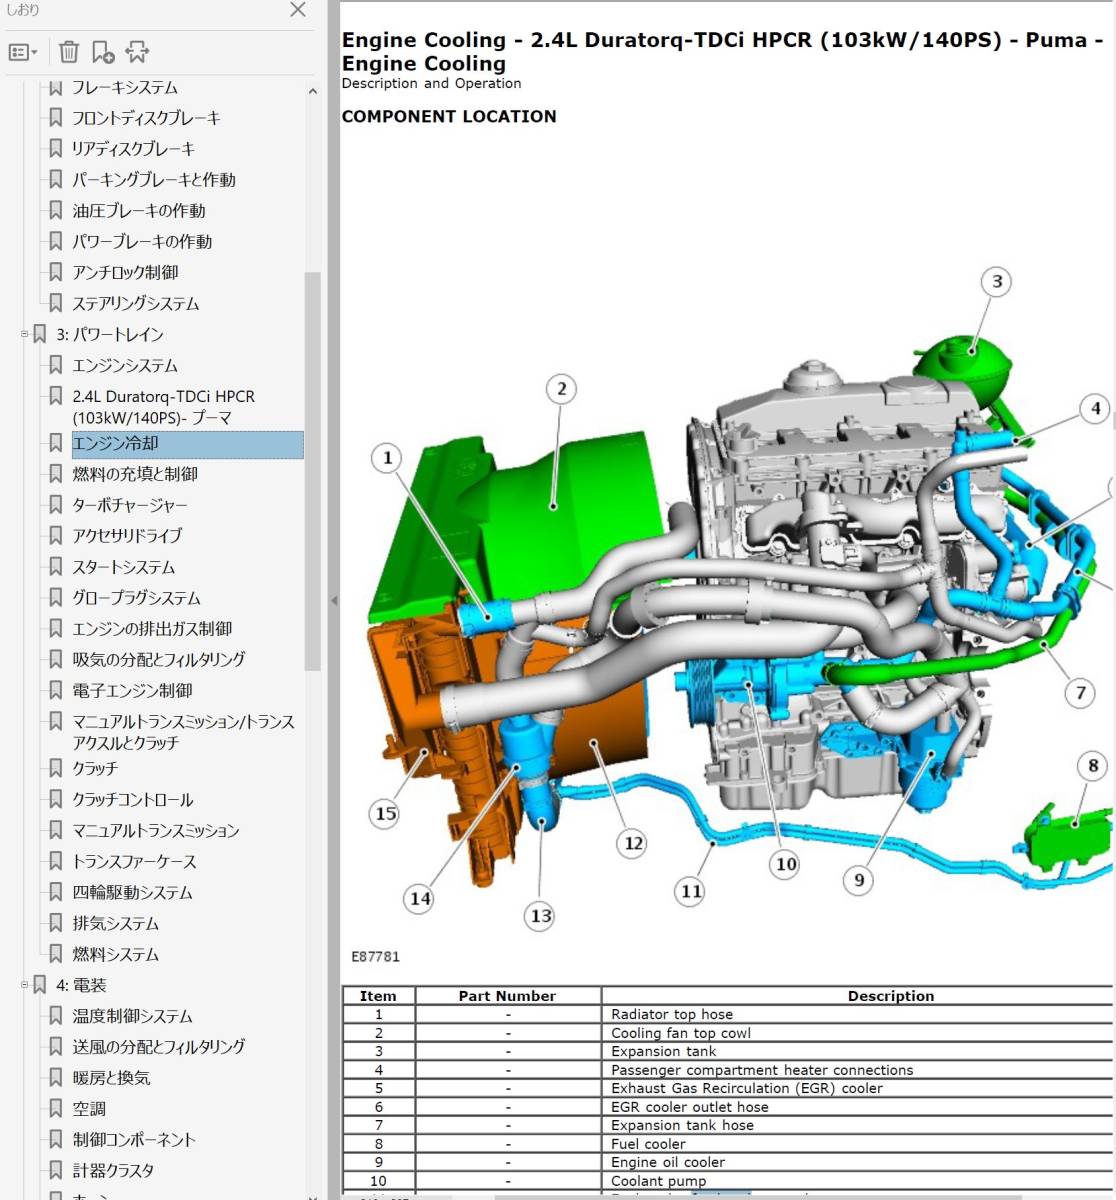Image resolution: width=1116 pixels, height=1200 pixels.
Task: Delete the selected bookmark with trash icon
Action: pyautogui.click(x=68, y=52)
